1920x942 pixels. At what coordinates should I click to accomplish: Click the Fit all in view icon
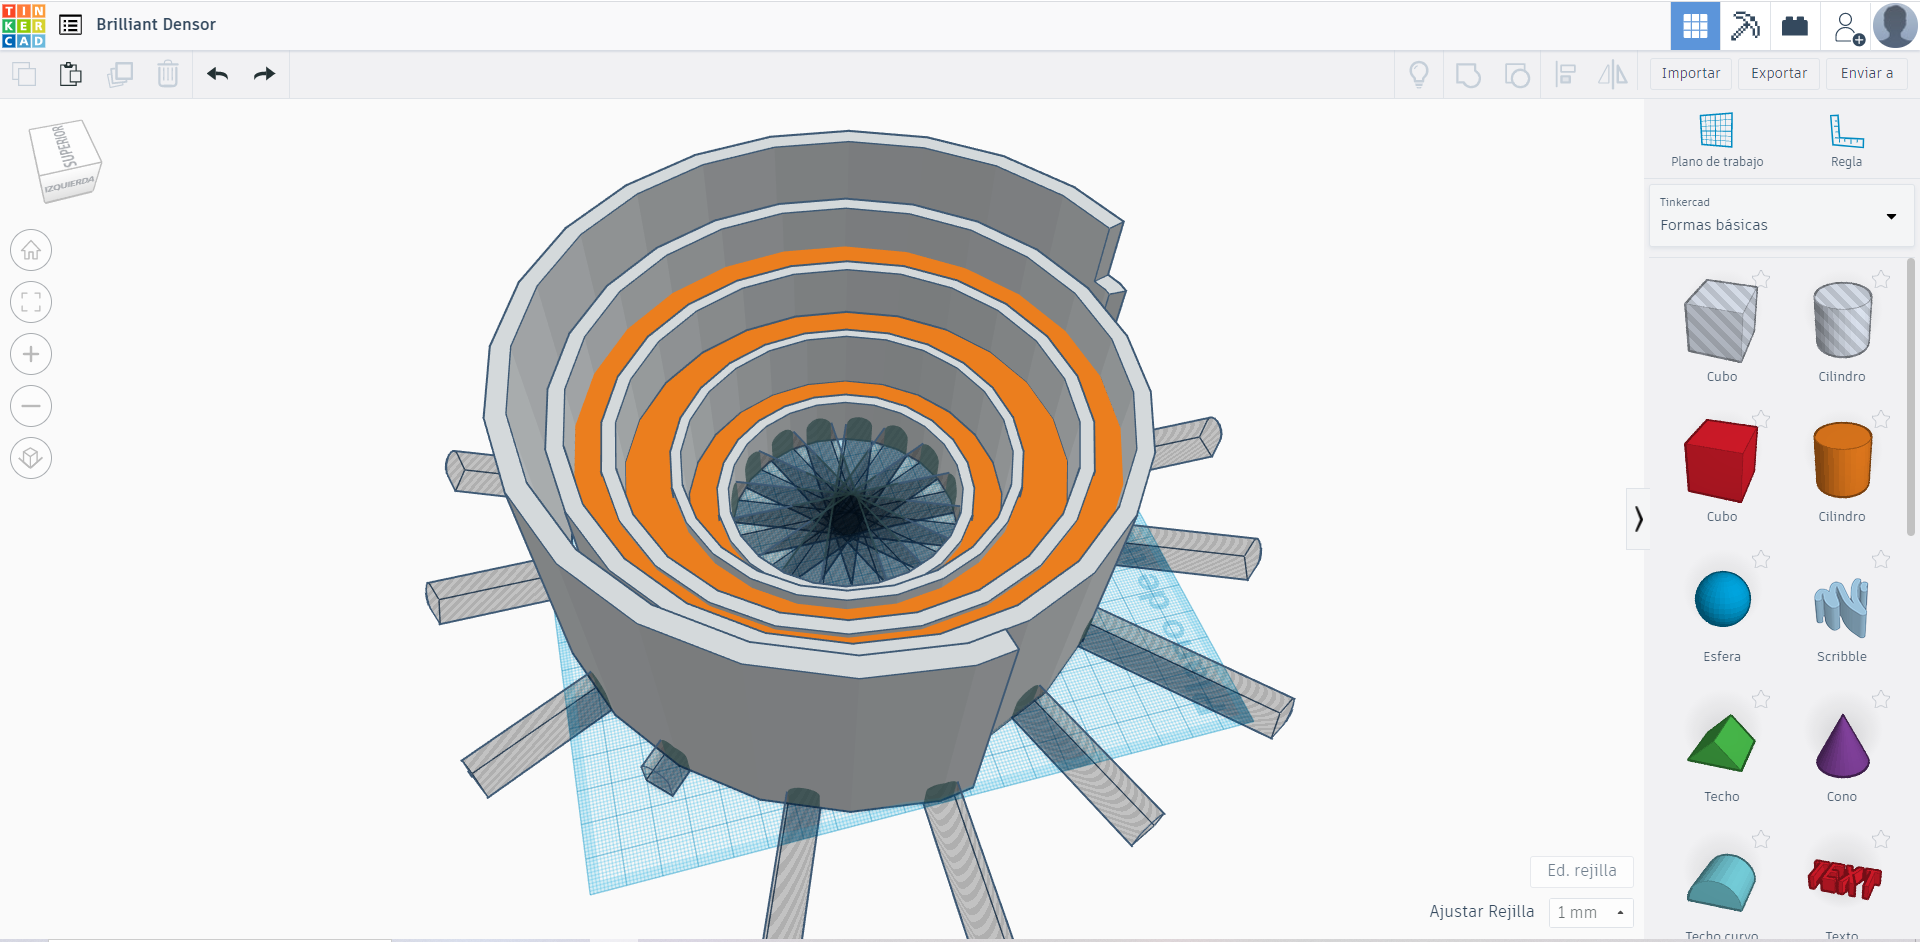pos(31,302)
